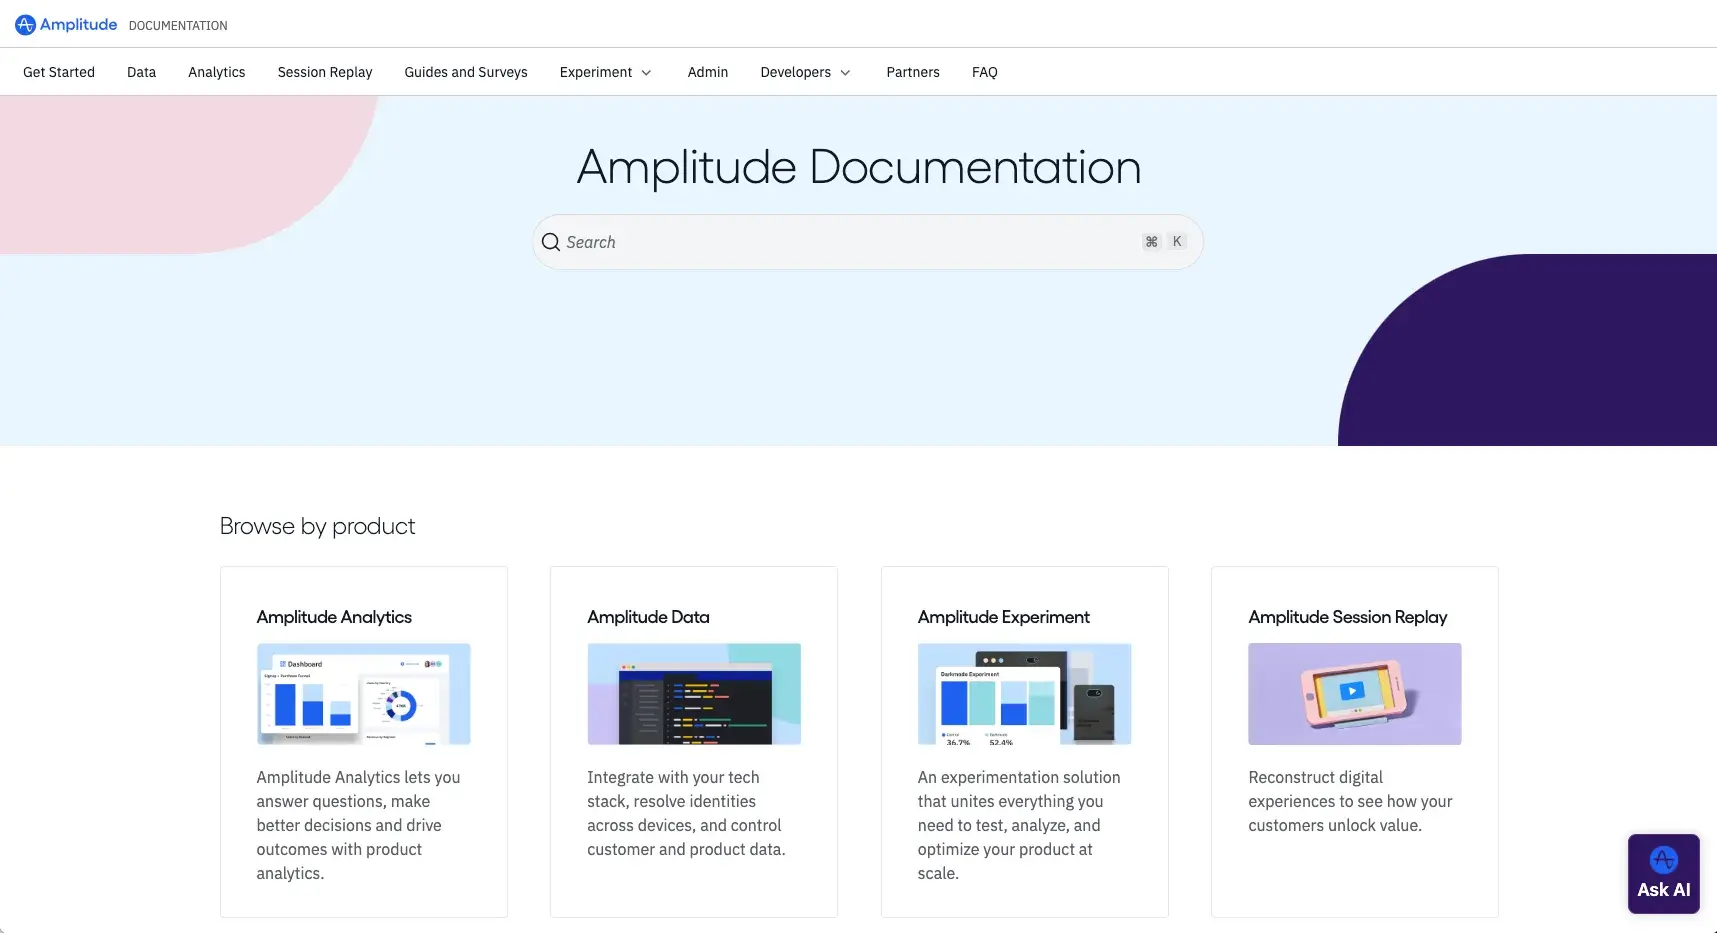Click the DOCUMENTATION header label

click(x=177, y=25)
